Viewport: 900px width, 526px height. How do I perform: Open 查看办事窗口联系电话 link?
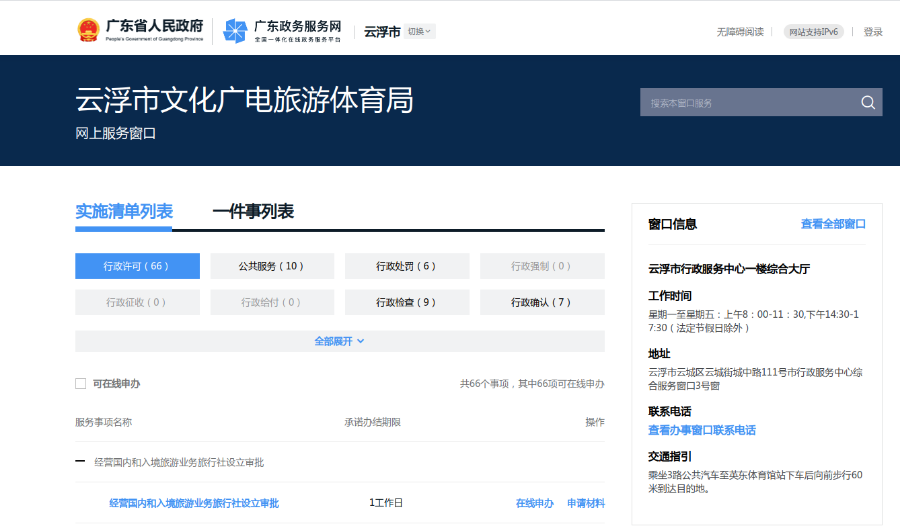(702, 430)
